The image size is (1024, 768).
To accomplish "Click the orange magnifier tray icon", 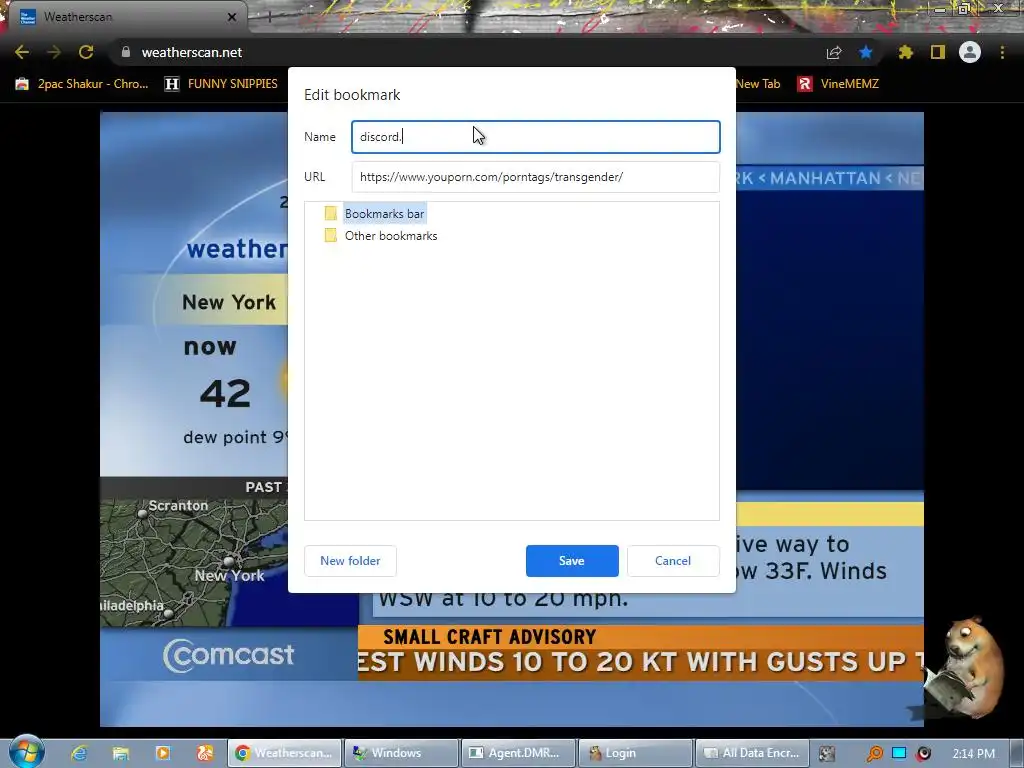I will 874,754.
